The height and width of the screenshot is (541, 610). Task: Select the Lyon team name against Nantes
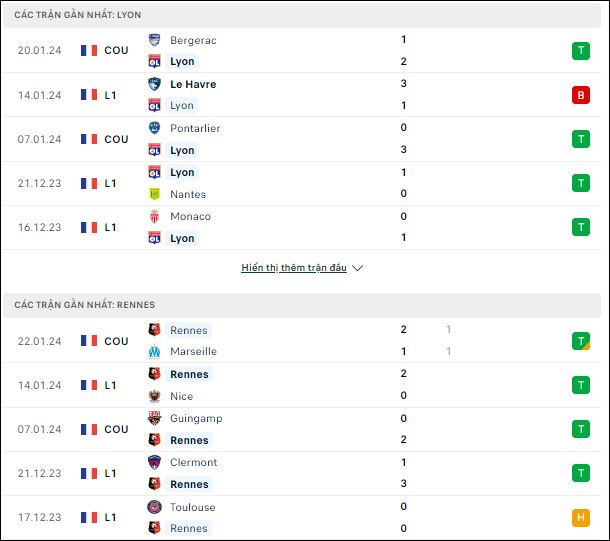pyautogui.click(x=182, y=172)
